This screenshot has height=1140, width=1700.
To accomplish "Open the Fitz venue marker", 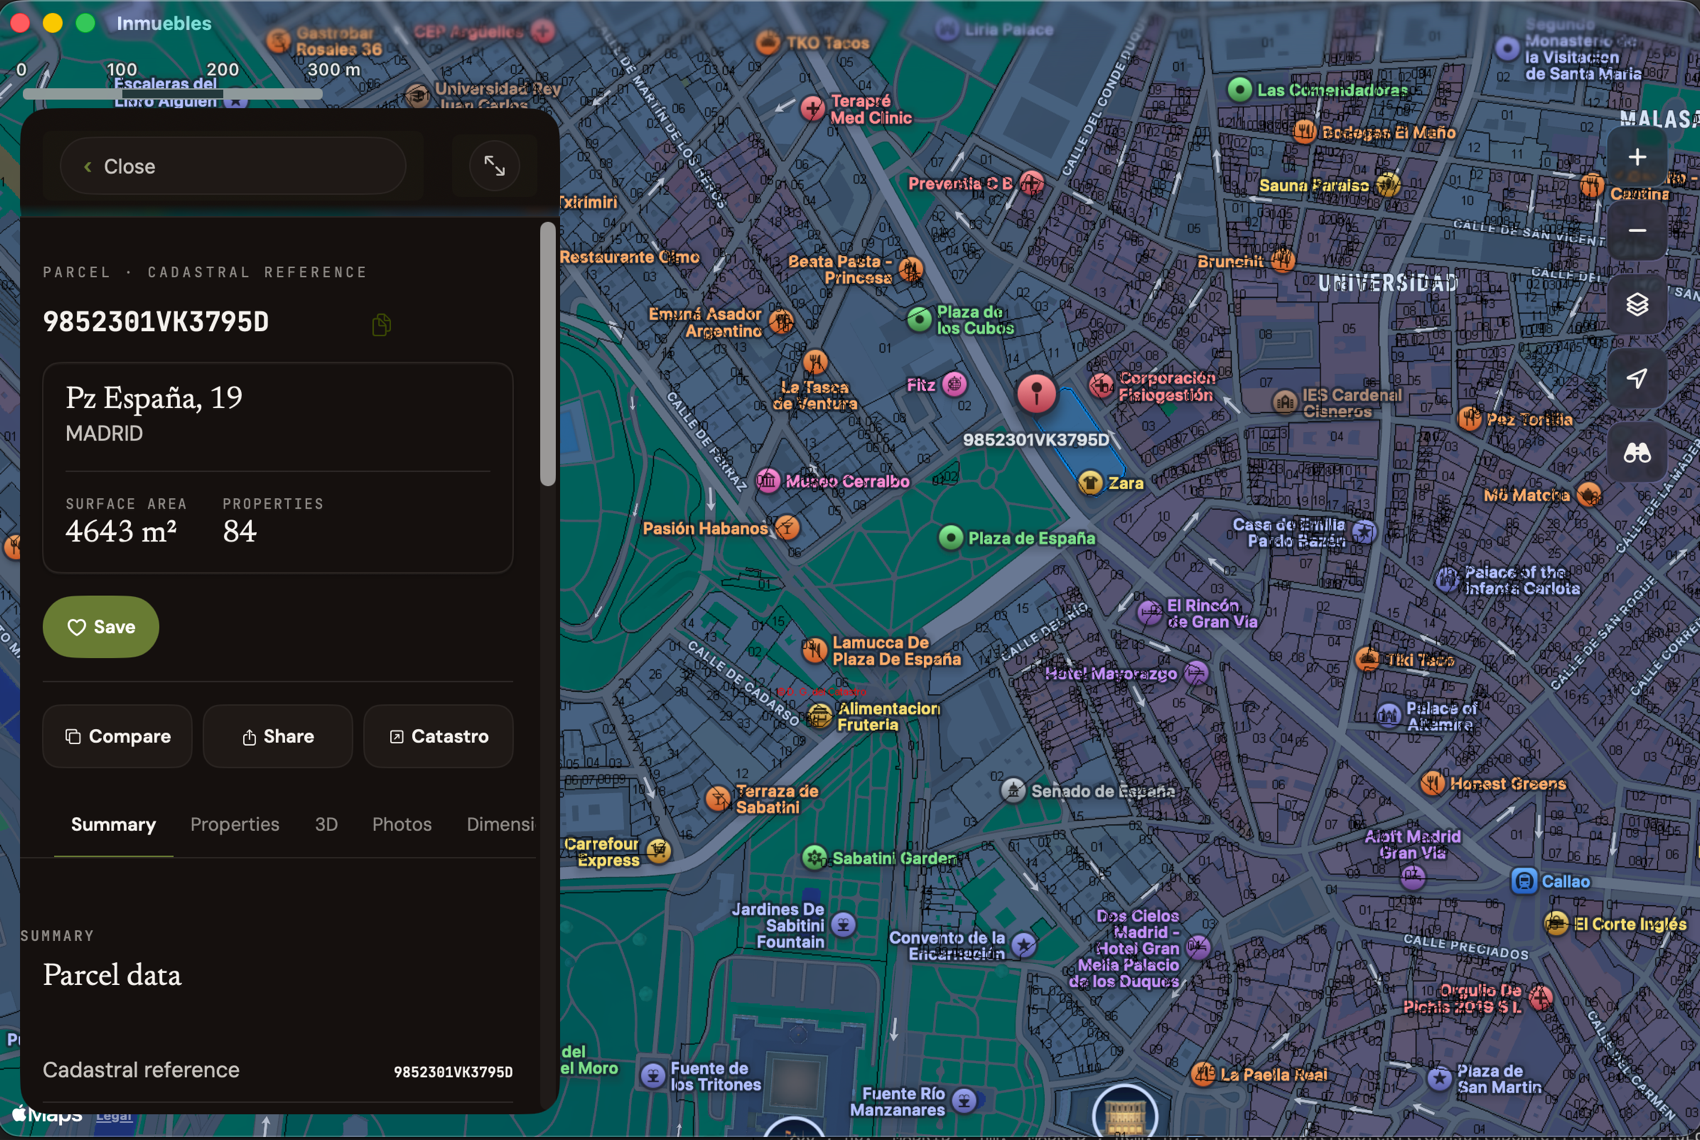I will (x=955, y=385).
